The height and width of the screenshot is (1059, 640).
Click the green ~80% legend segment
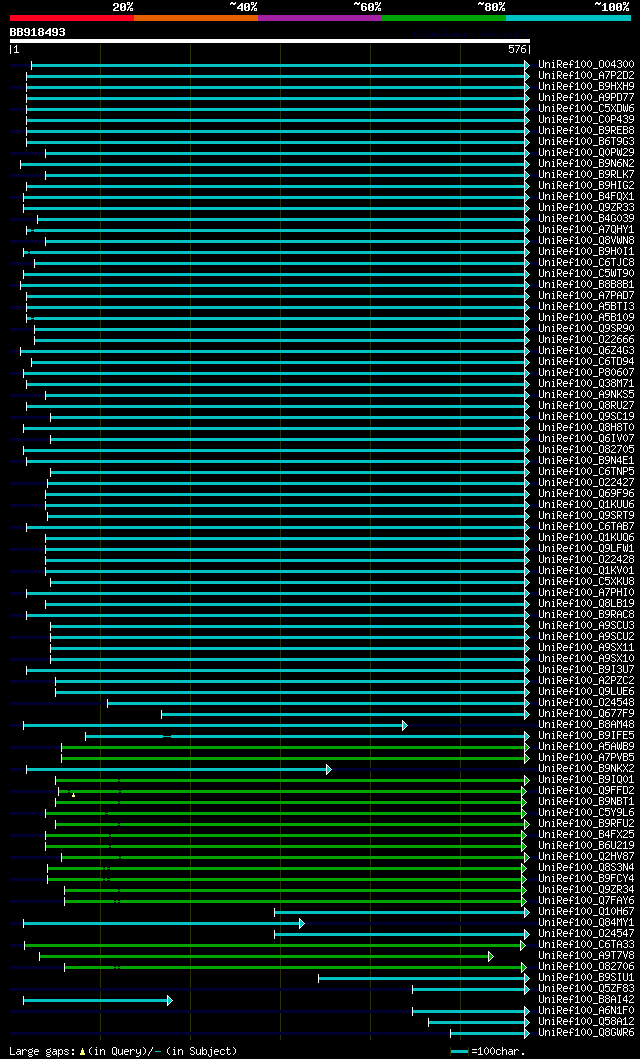coord(444,17)
